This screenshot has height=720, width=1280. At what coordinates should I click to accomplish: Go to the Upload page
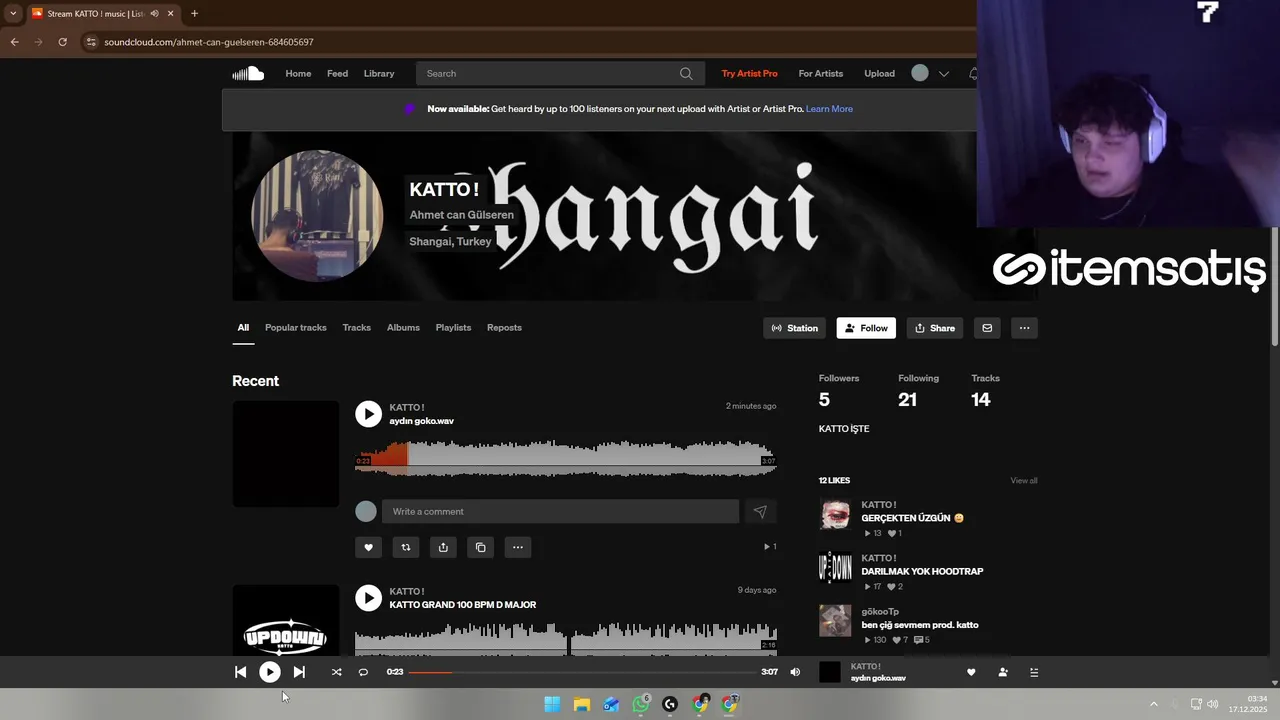[879, 73]
